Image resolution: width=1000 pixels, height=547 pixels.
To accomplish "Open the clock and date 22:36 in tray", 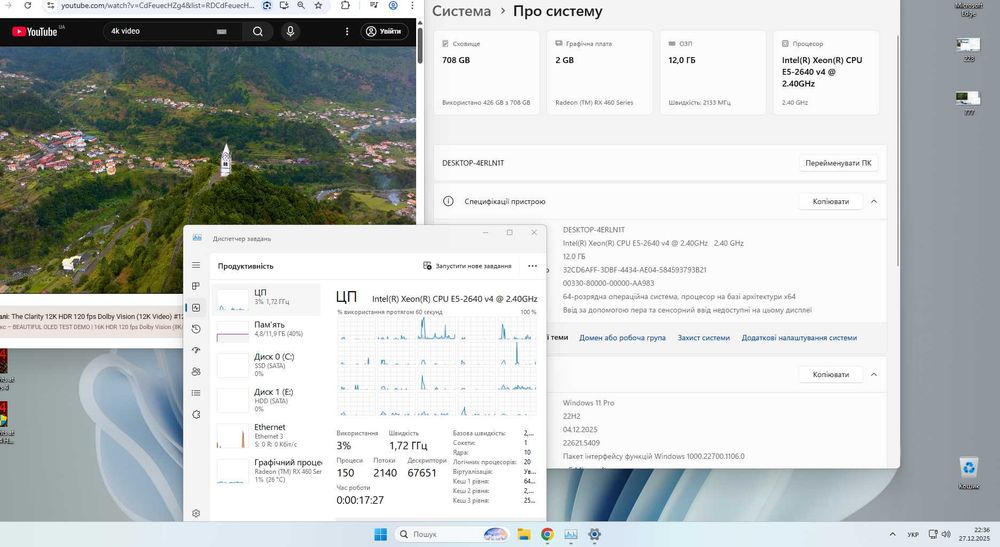I will [974, 534].
